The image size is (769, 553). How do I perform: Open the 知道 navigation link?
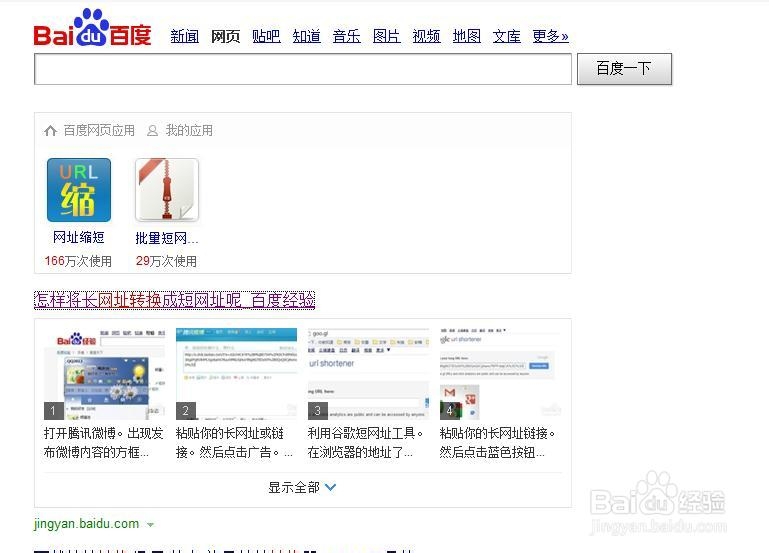tap(307, 36)
